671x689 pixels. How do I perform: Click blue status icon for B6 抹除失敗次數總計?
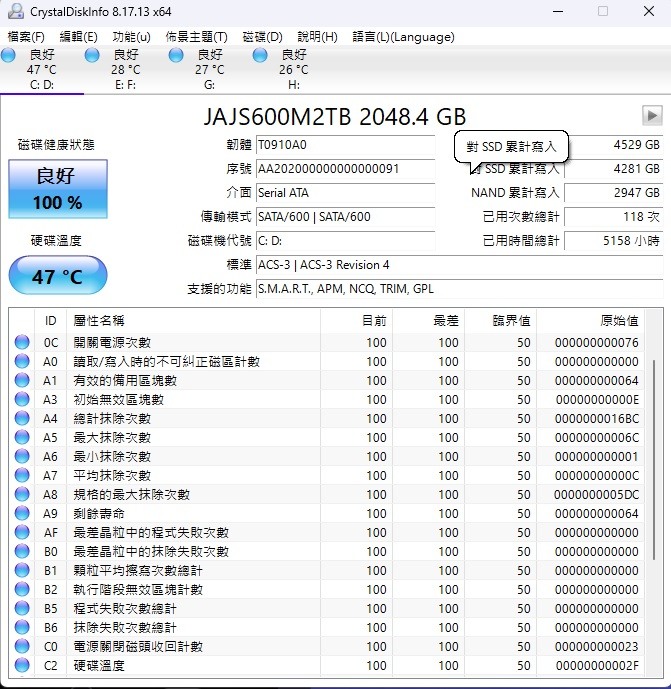click(x=22, y=627)
